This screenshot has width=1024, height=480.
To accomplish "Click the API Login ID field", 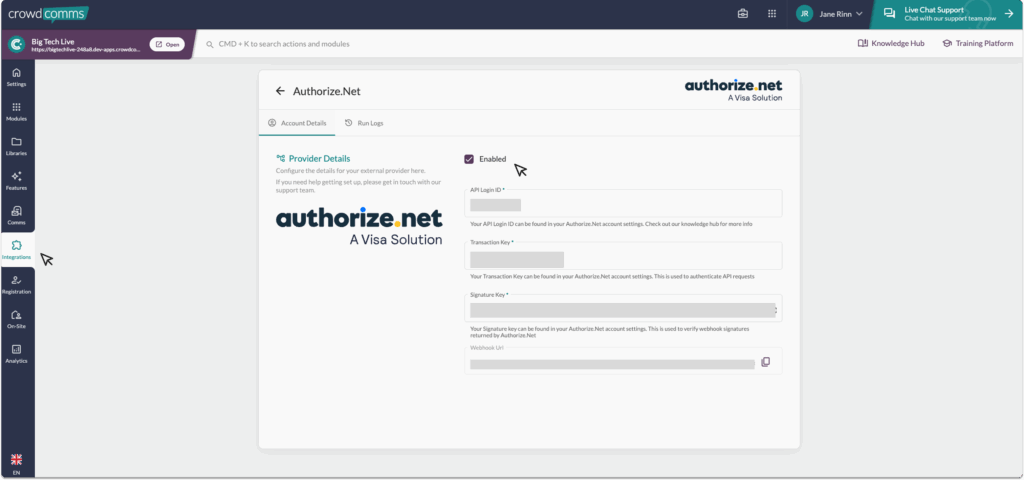I will 623,203.
